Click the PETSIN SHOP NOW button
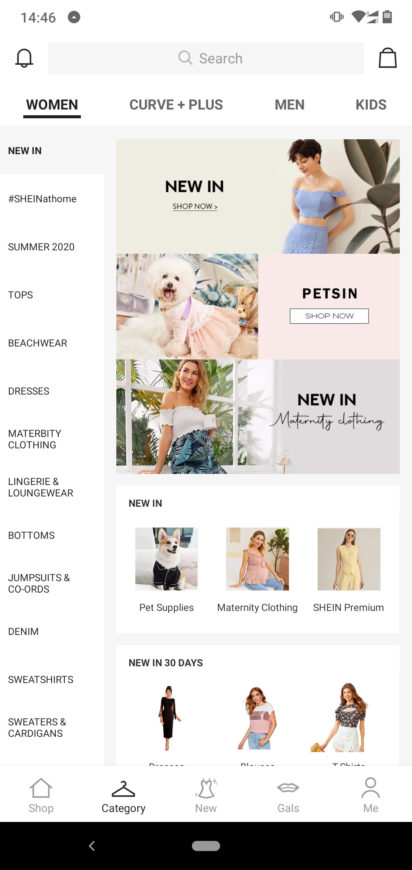The height and width of the screenshot is (870, 412). [329, 316]
